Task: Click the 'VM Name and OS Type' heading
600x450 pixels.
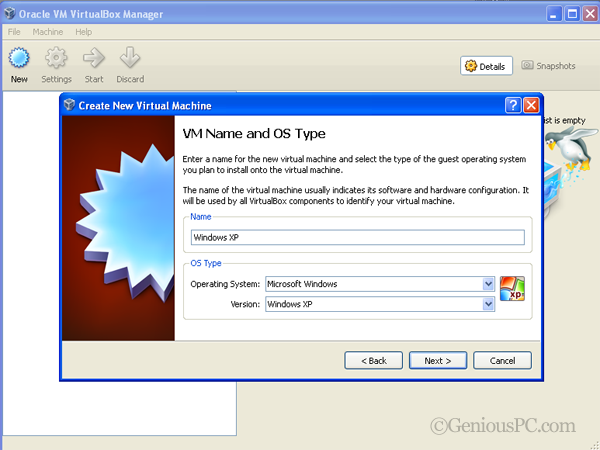Action: pyautogui.click(x=254, y=134)
